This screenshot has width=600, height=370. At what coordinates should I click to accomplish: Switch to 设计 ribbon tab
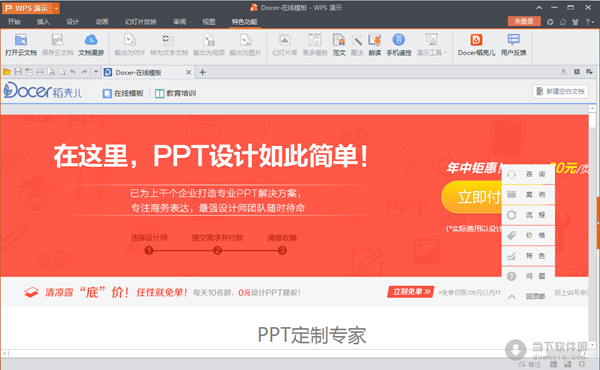pyautogui.click(x=72, y=22)
